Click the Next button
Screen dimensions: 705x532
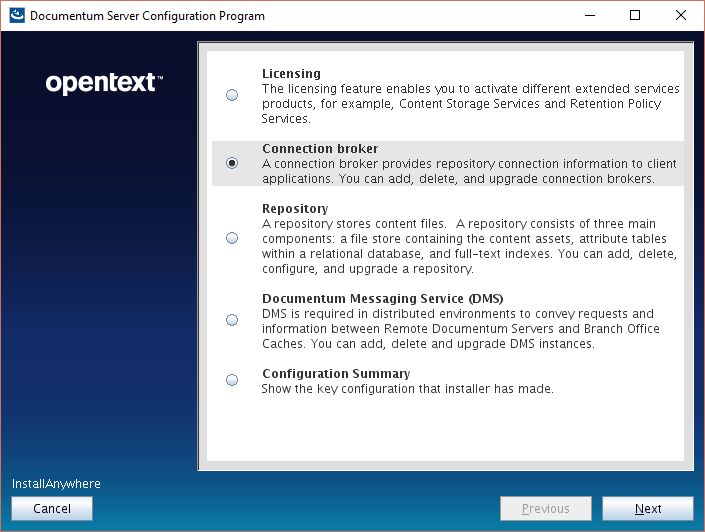(x=647, y=508)
